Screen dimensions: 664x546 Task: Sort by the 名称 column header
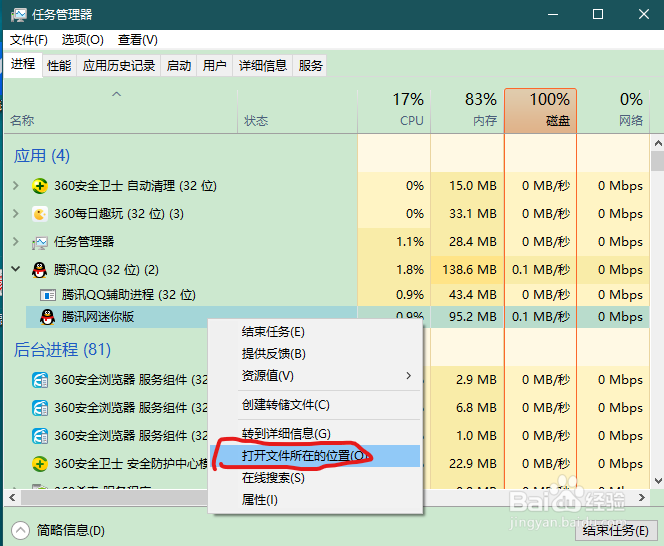(121, 111)
